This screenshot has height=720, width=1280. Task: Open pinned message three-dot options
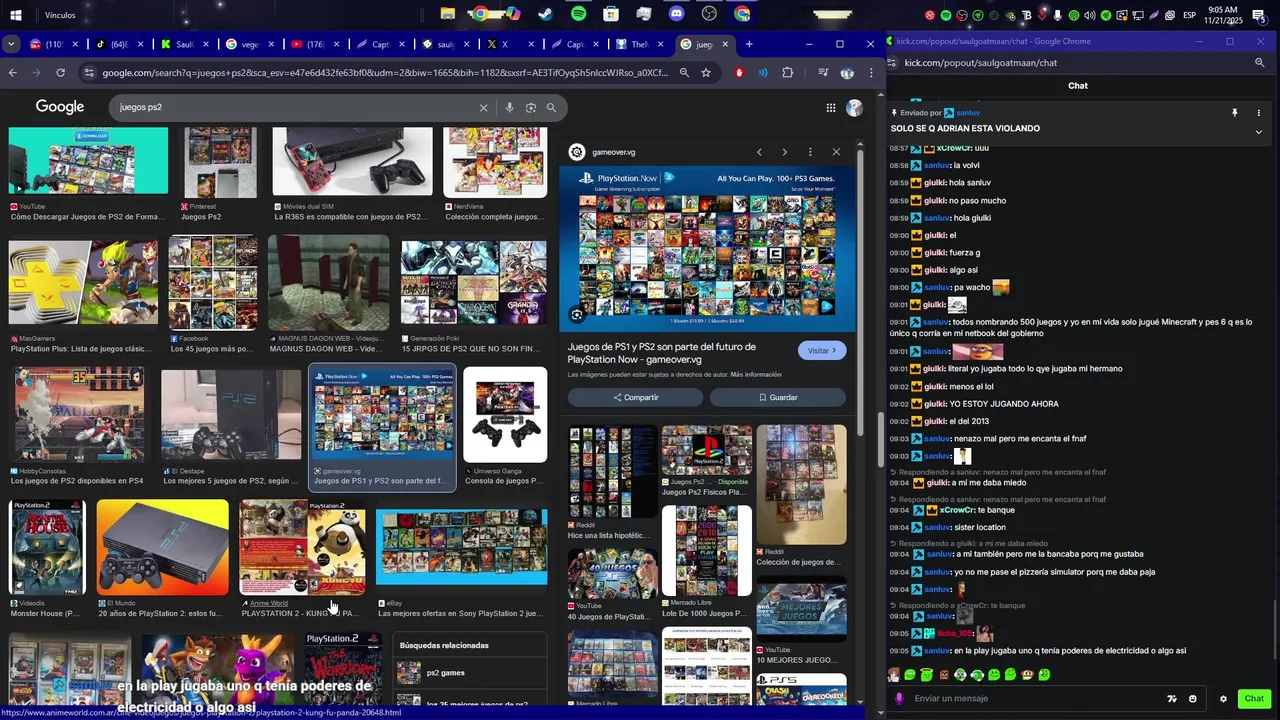coord(1258,113)
